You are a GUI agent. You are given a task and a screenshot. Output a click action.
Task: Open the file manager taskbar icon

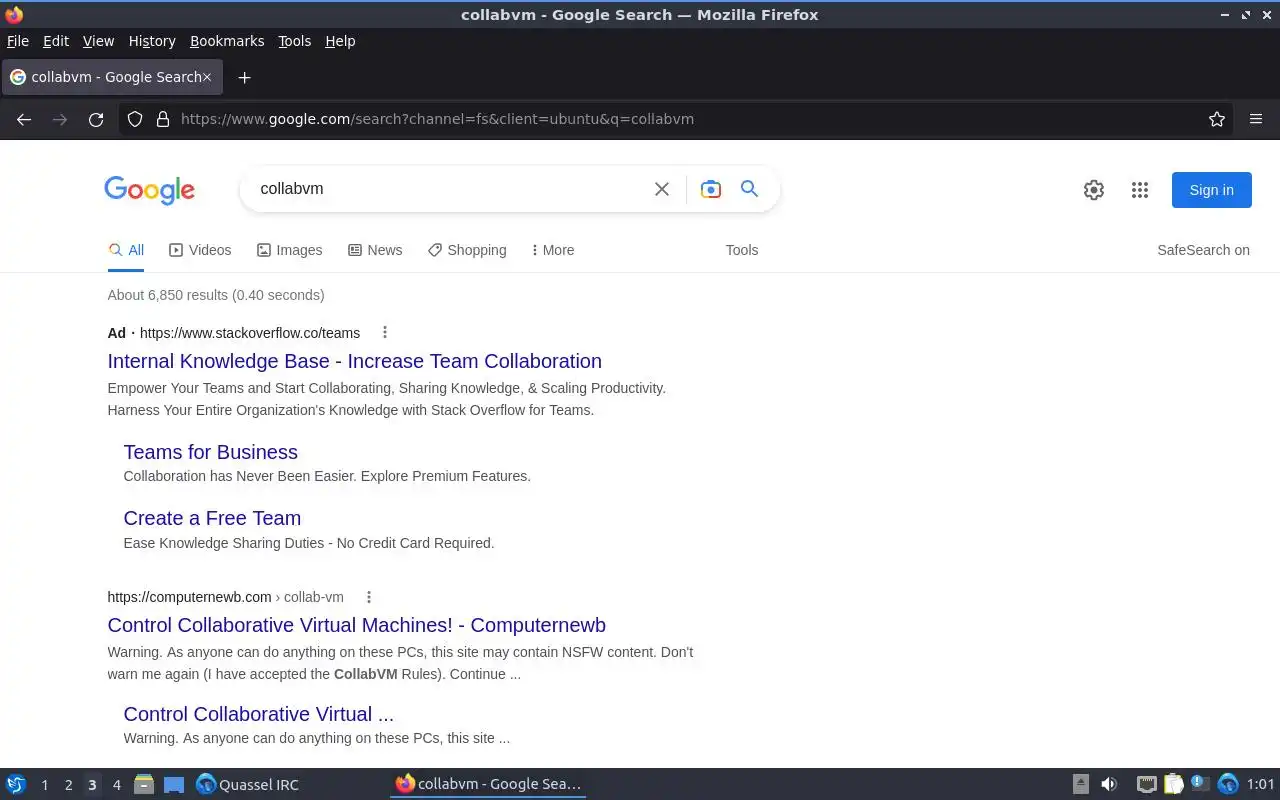tap(144, 784)
